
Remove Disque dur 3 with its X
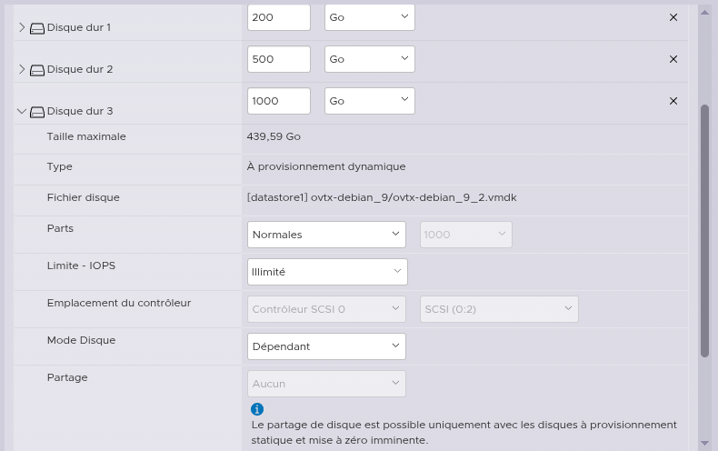coord(673,101)
